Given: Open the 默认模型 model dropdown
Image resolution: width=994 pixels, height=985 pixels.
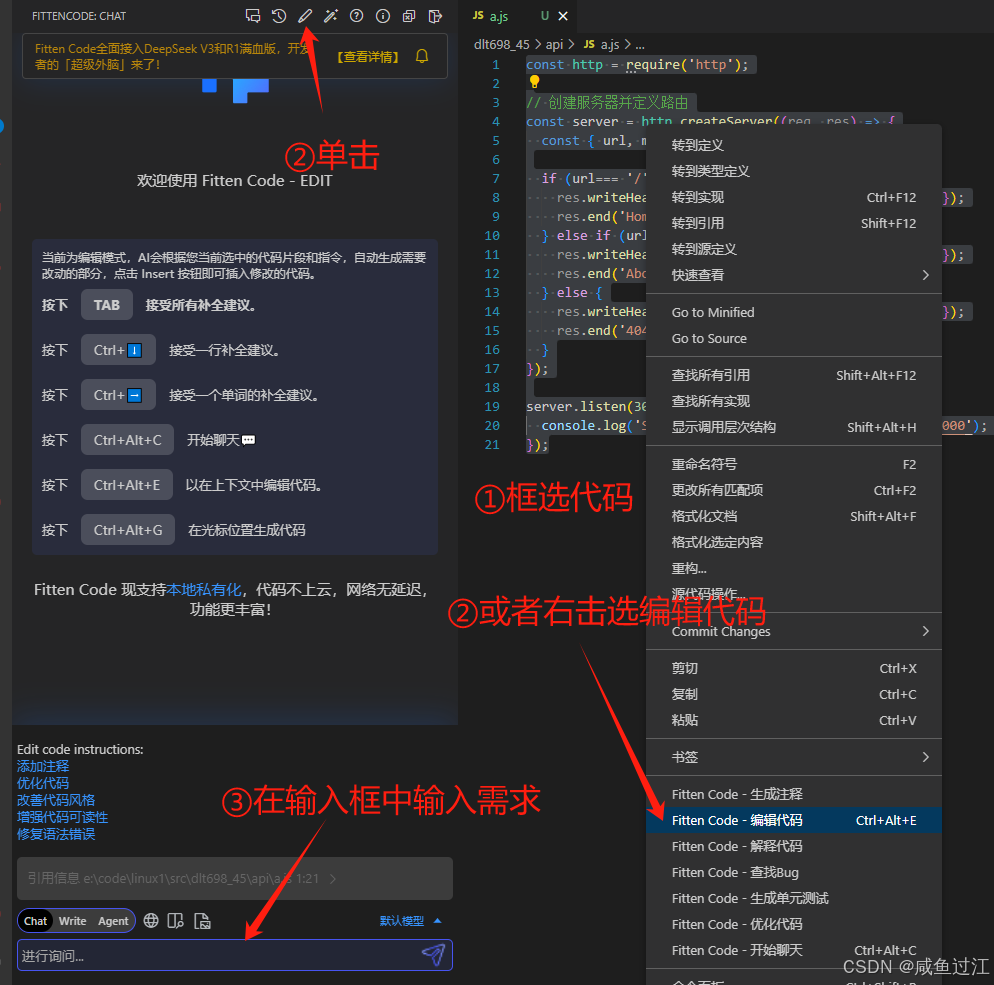Looking at the screenshot, I should tap(410, 920).
